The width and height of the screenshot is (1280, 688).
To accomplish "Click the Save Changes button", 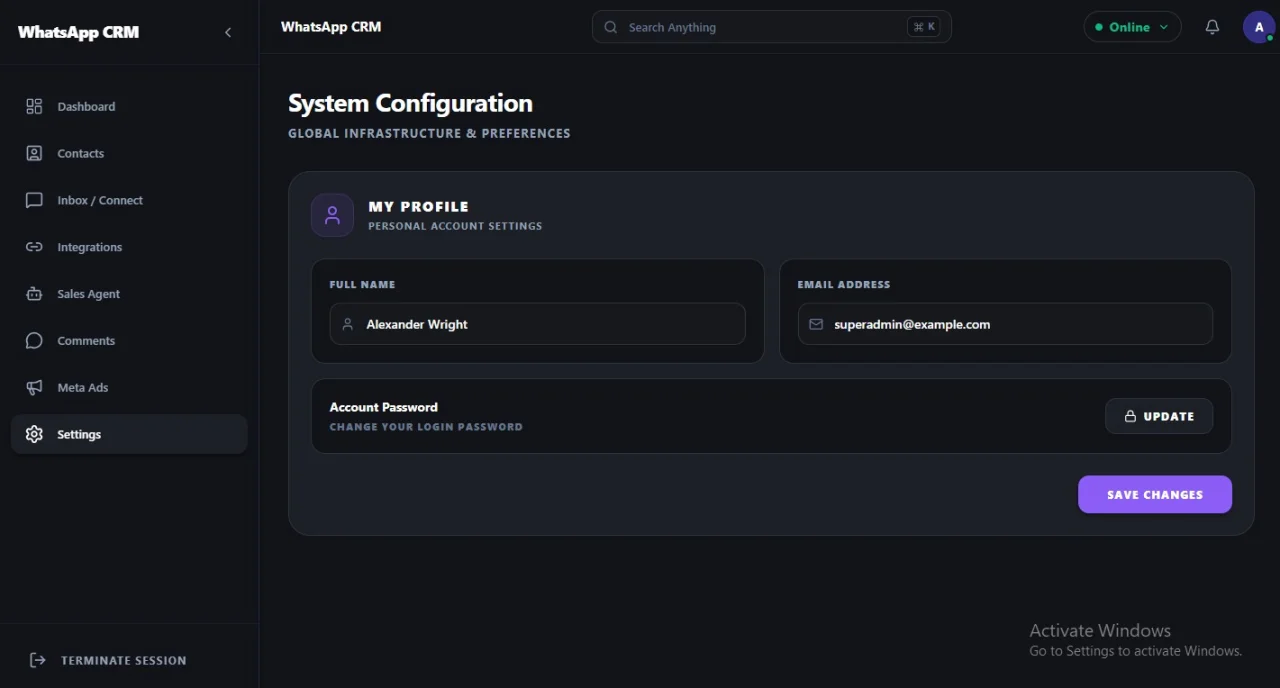I will (x=1155, y=494).
